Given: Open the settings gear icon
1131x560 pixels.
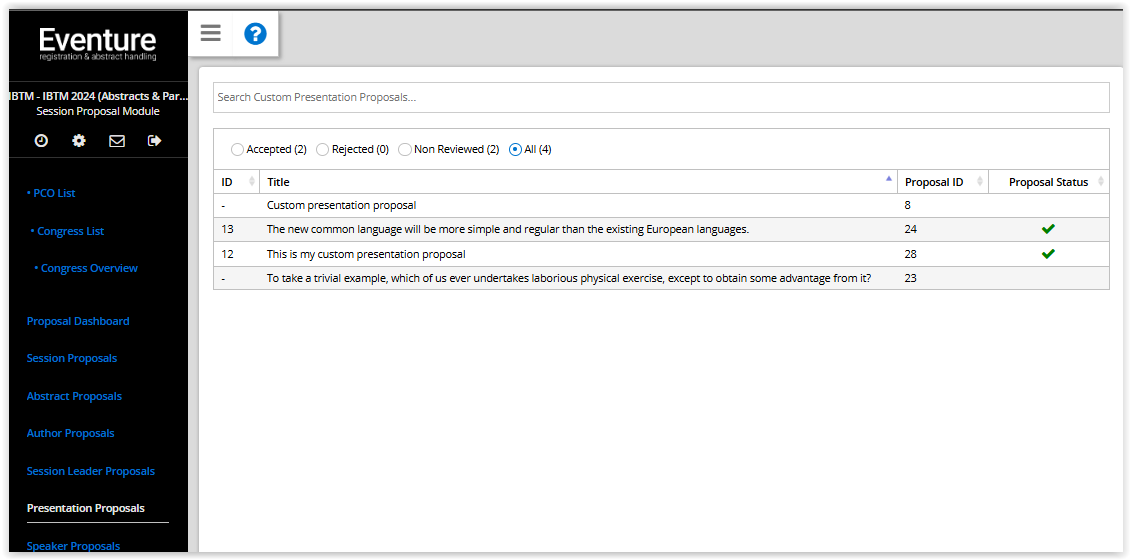Looking at the screenshot, I should coord(79,141).
